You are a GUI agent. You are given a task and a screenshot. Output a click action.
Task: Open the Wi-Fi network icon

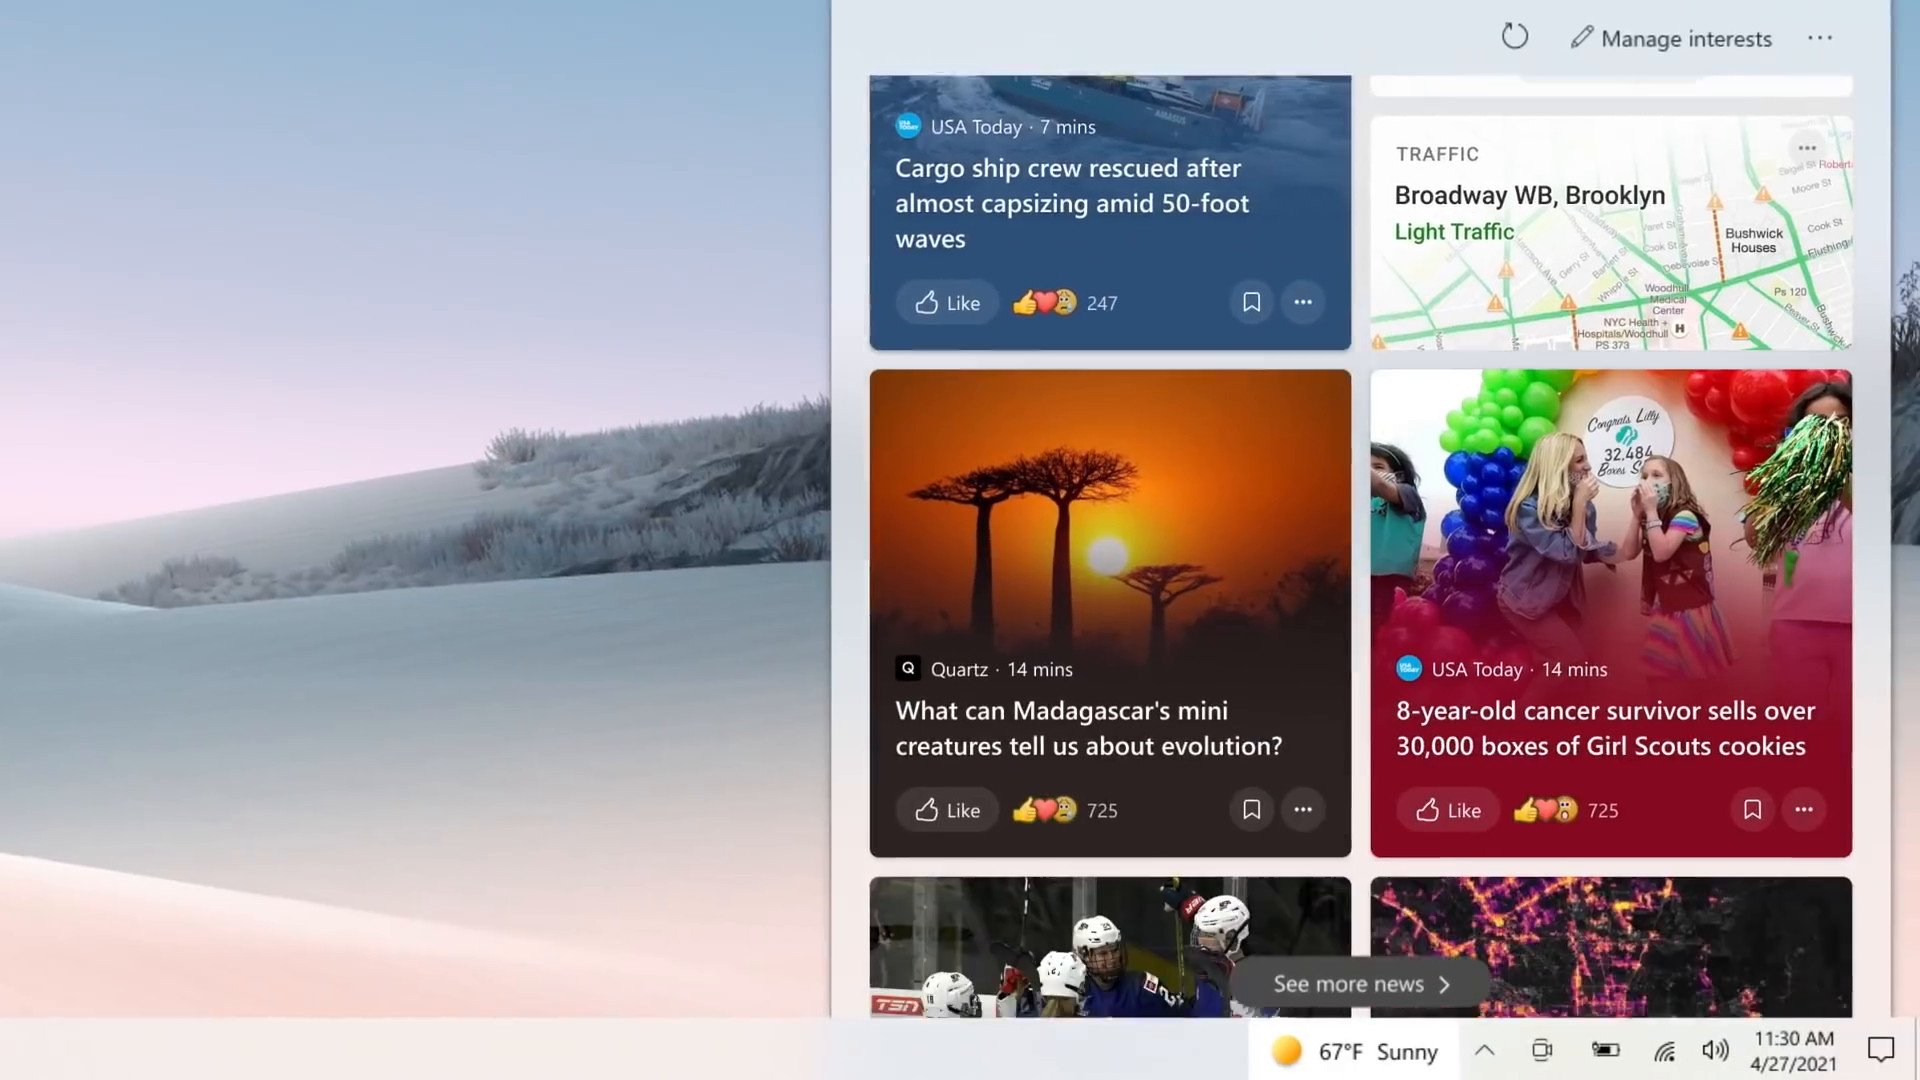click(1664, 1050)
